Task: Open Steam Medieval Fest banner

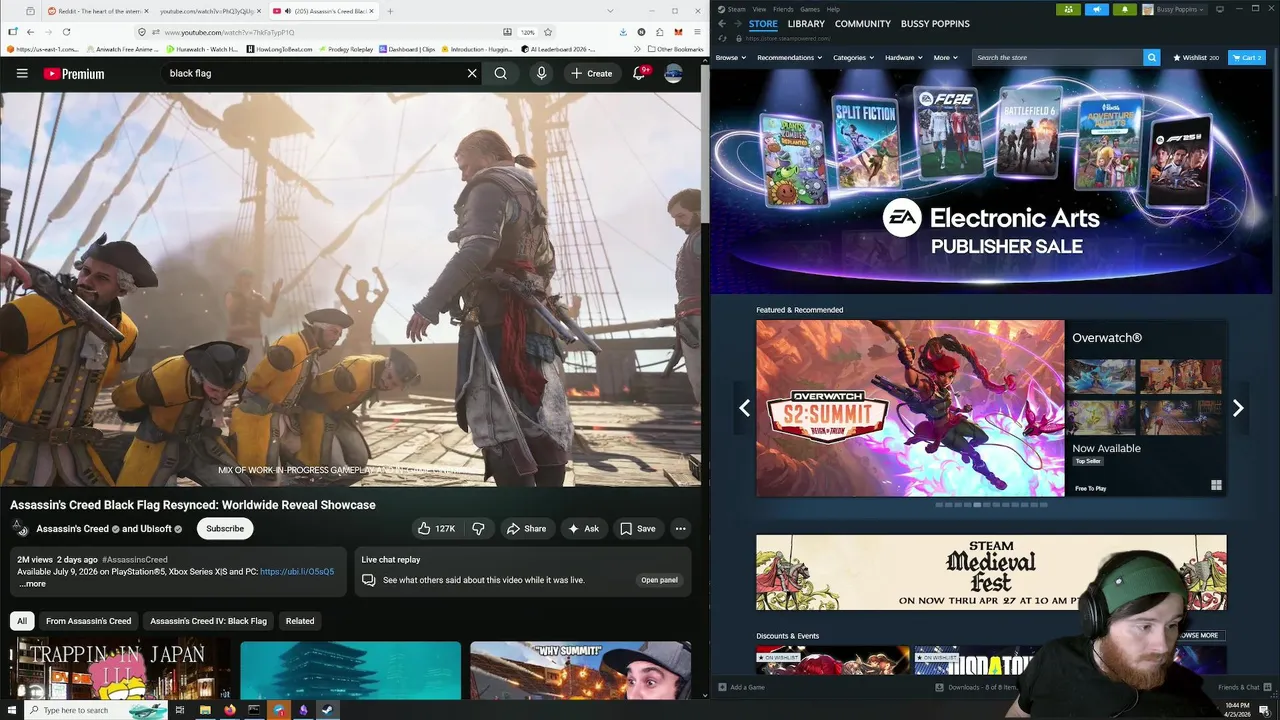Action: [x=991, y=572]
